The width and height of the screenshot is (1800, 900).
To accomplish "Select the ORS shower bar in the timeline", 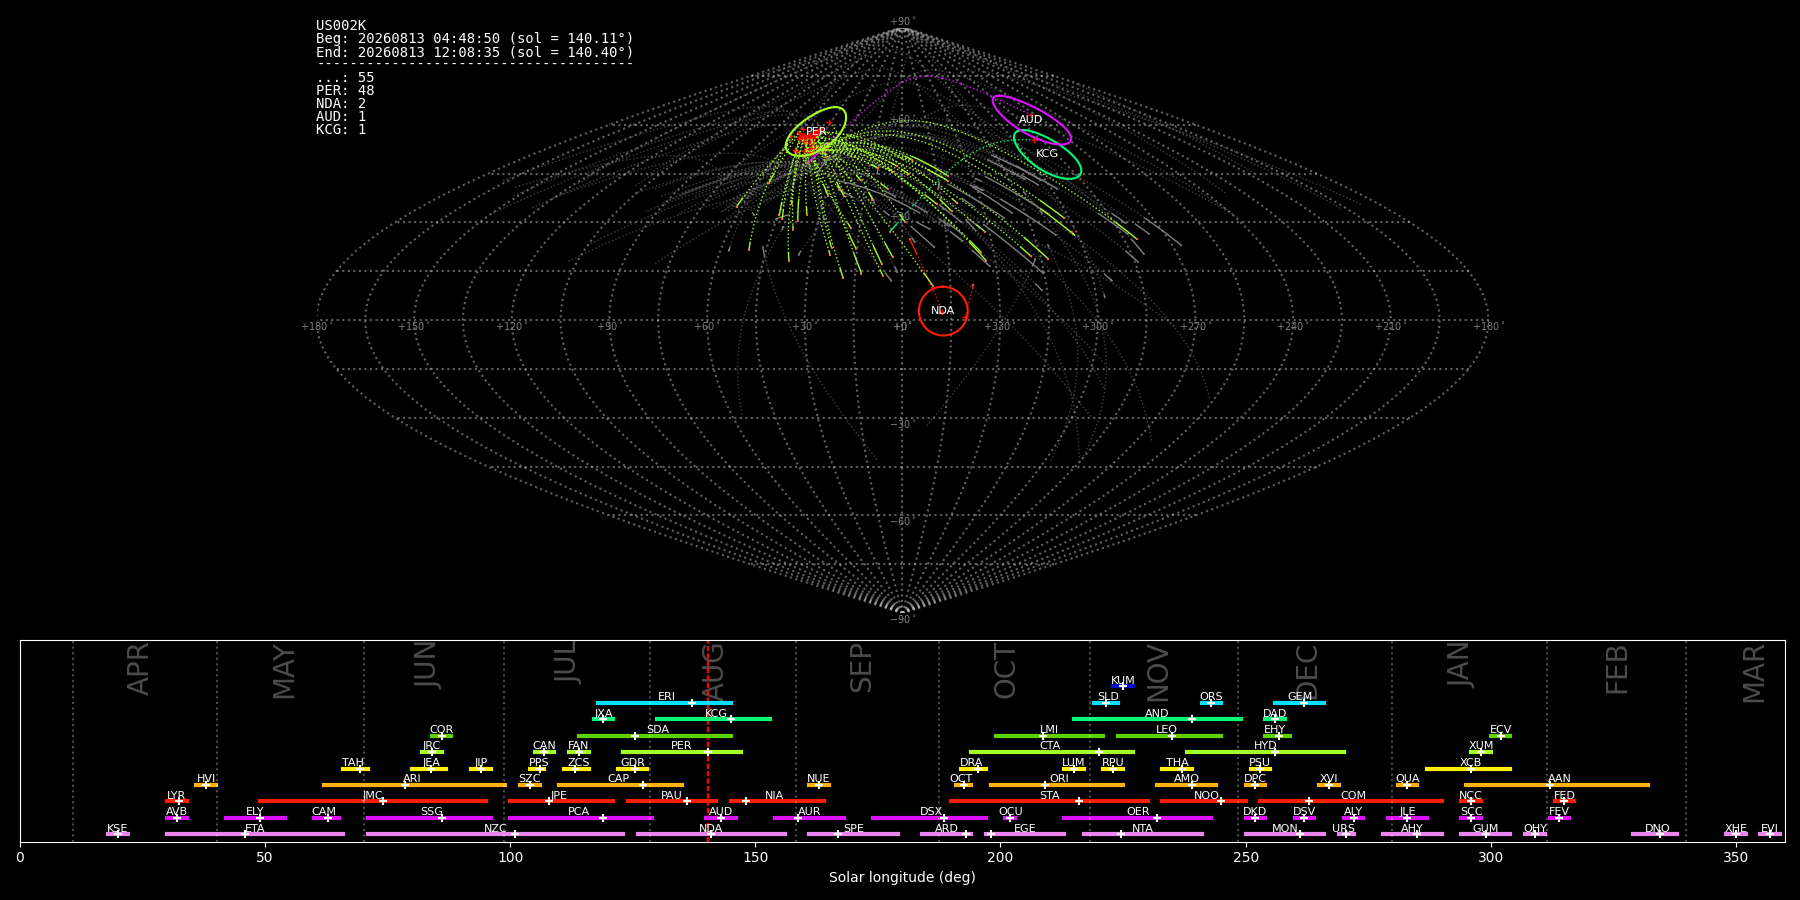I will click(1211, 703).
